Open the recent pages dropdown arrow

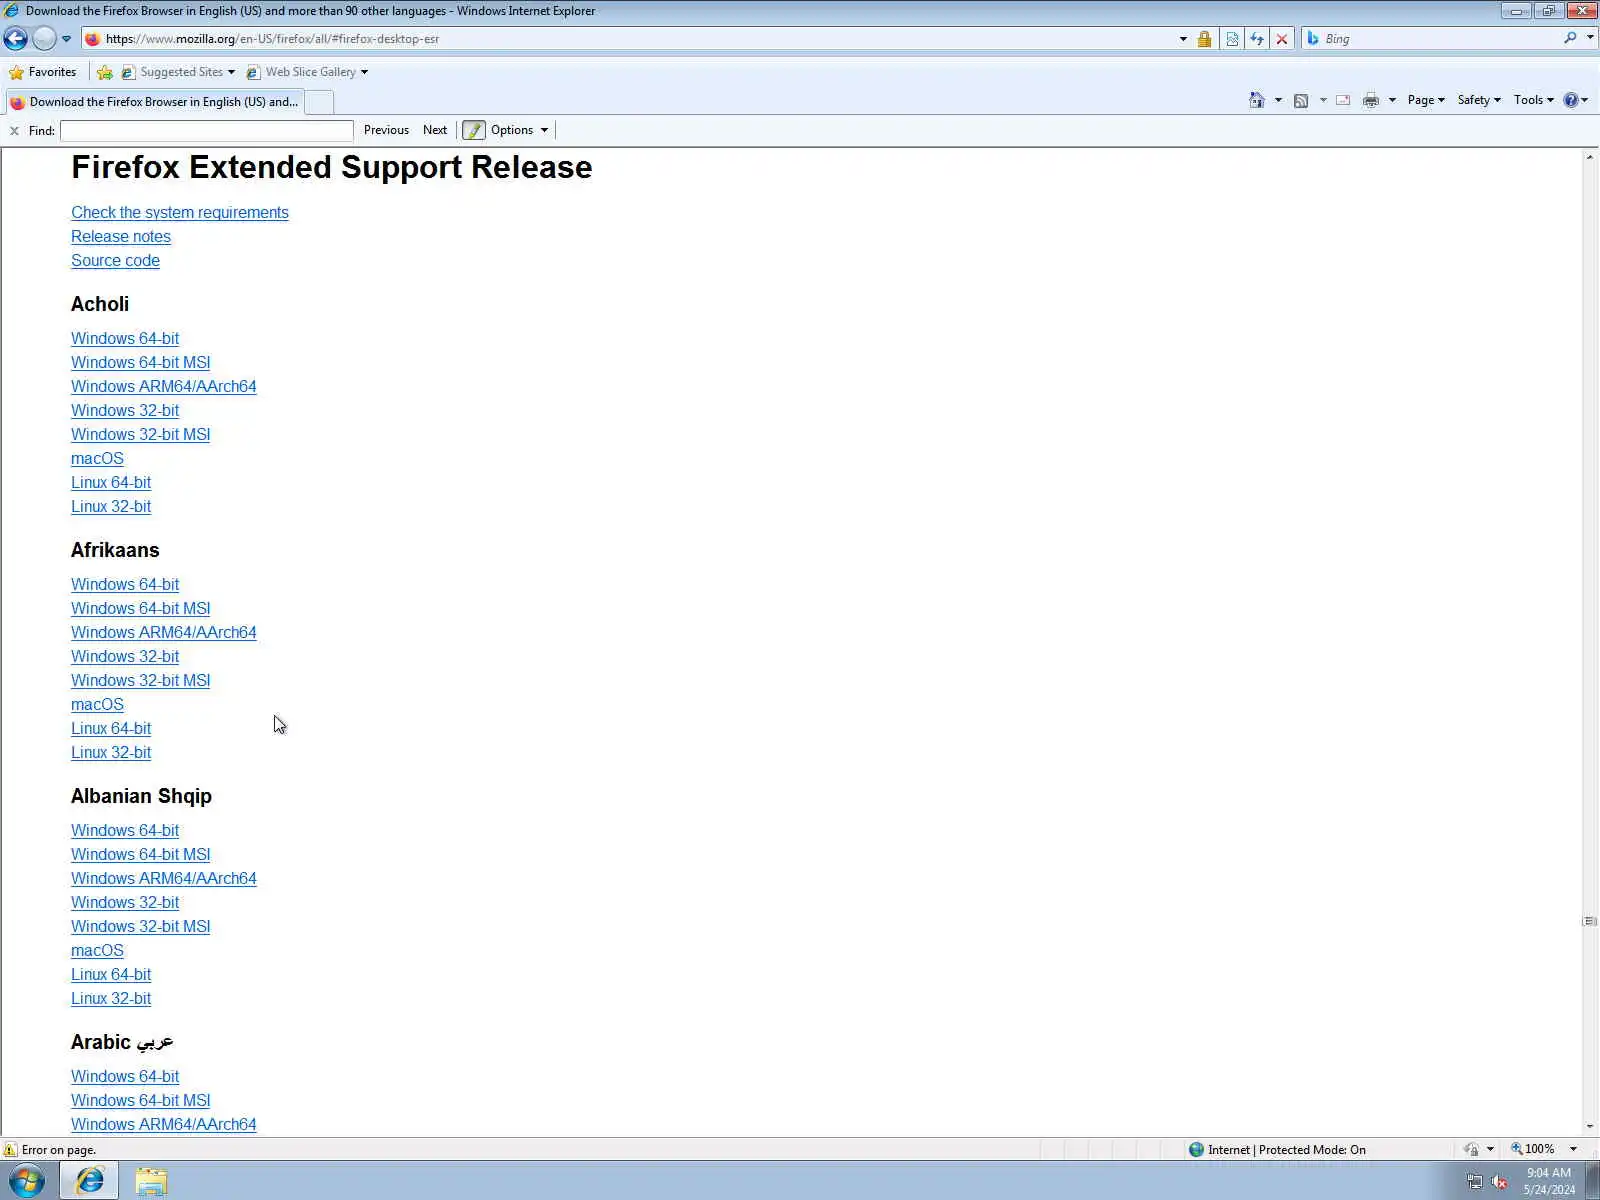66,39
